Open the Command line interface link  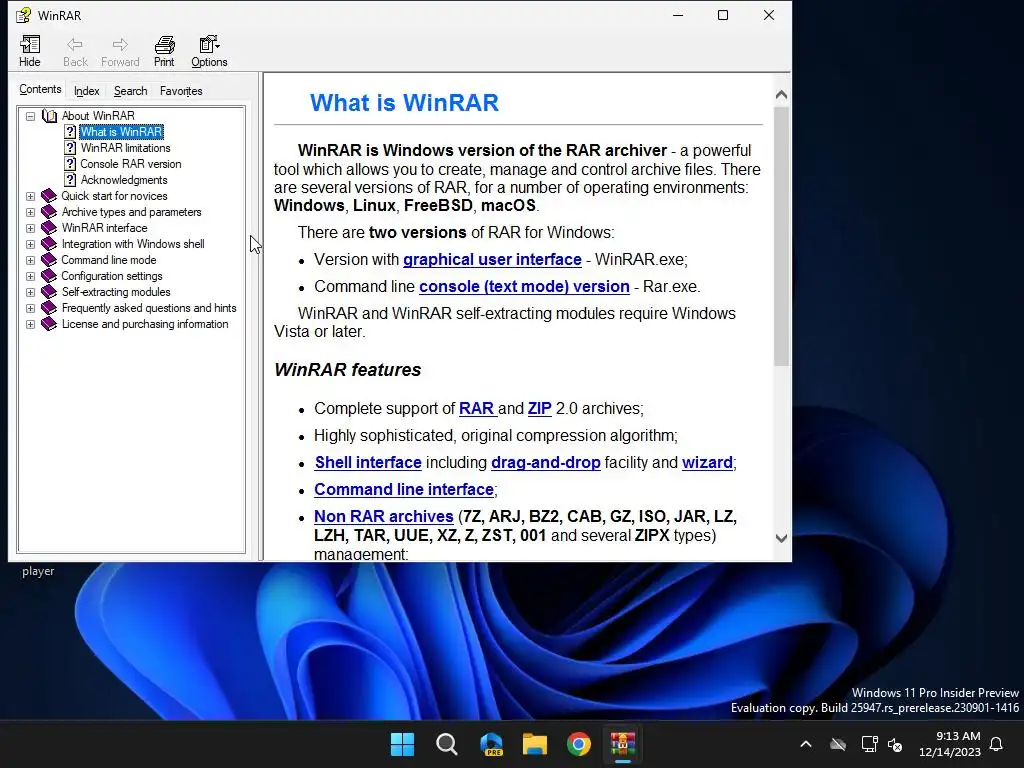[404, 490]
